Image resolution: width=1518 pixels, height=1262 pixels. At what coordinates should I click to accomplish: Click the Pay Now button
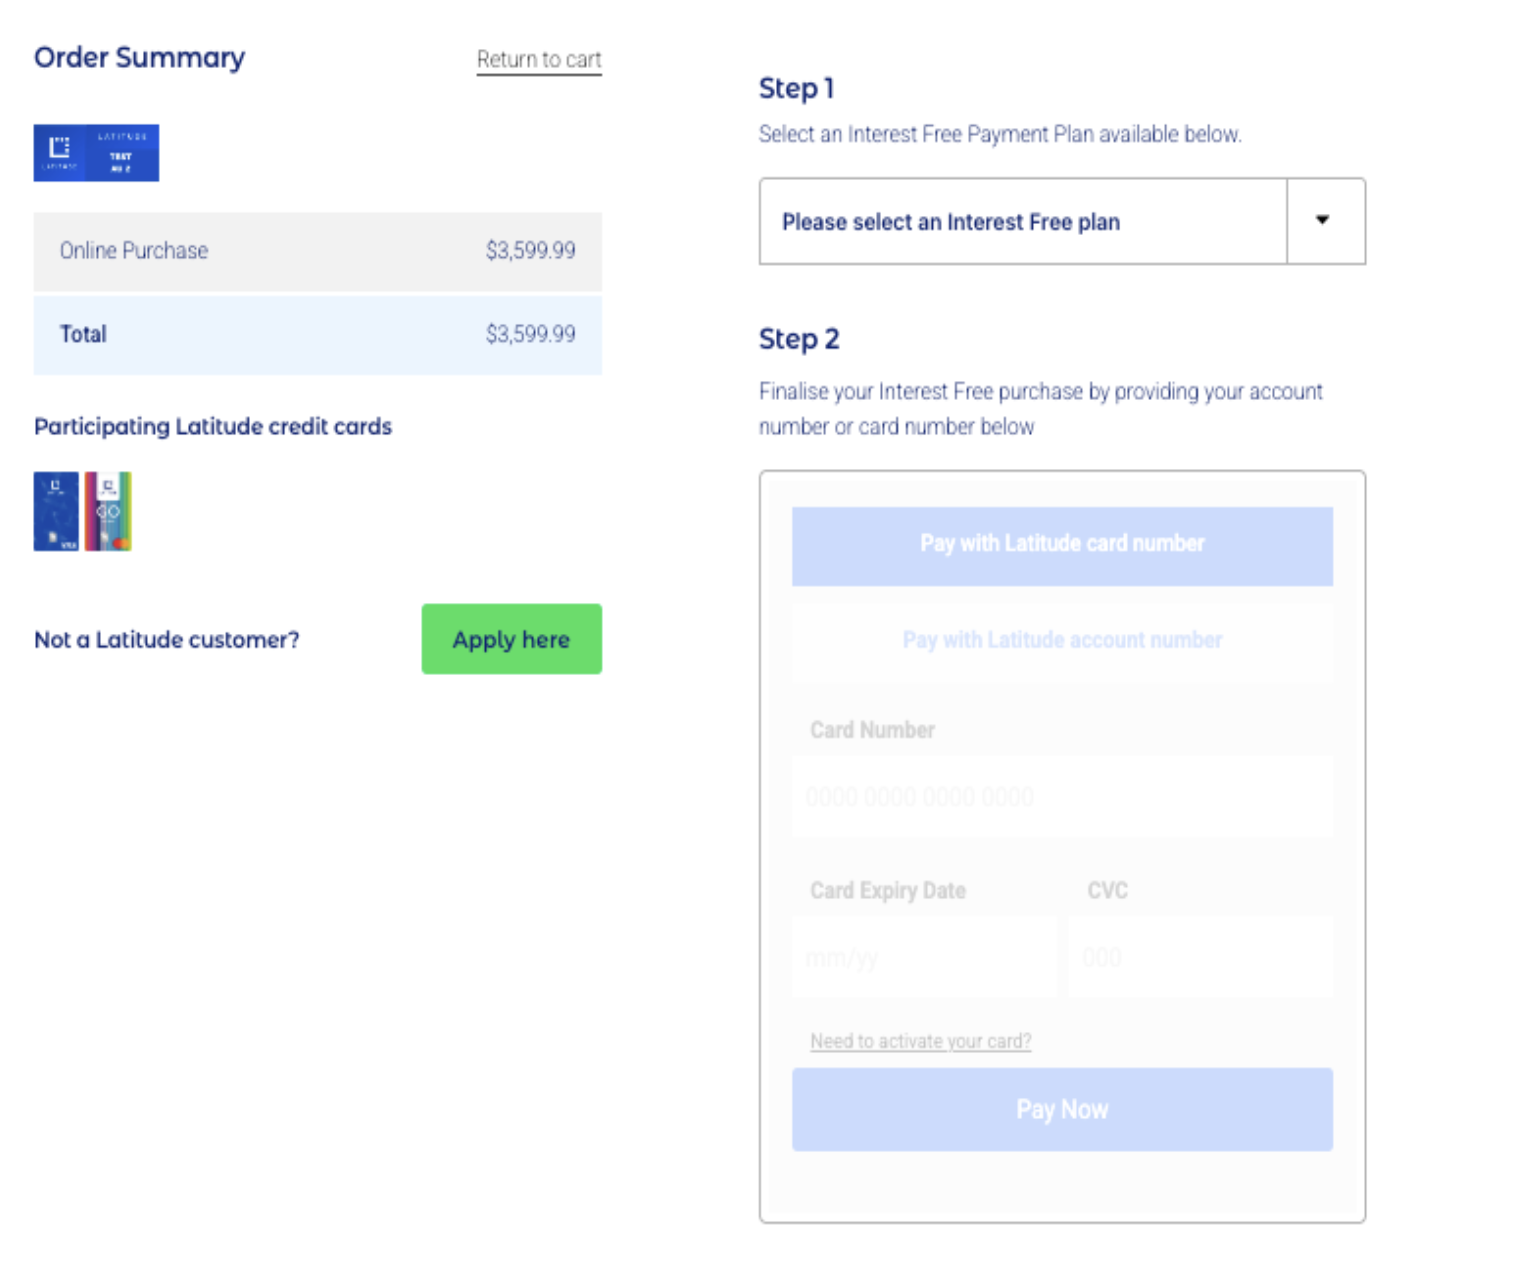coord(1061,1109)
